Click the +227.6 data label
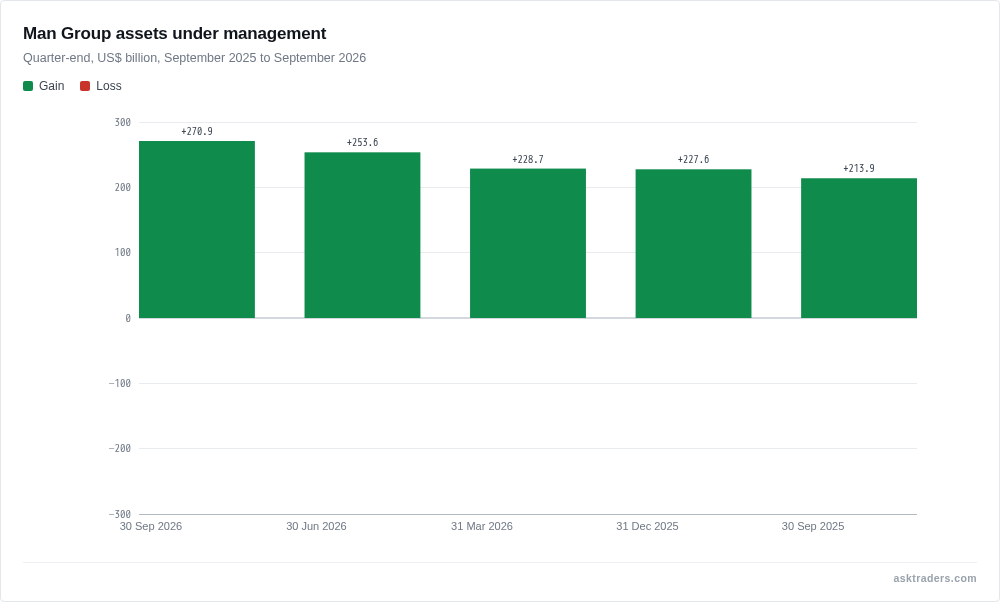Viewport: 1000px width, 602px height. click(693, 159)
